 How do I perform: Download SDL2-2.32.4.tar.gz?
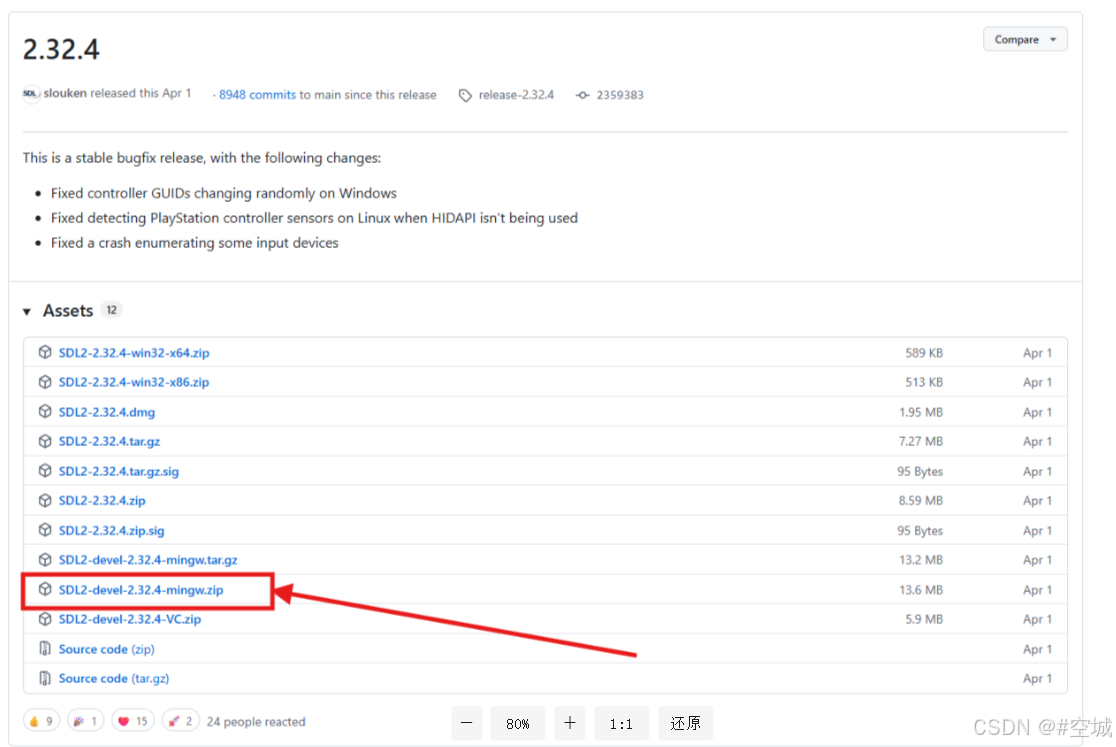pyautogui.click(x=110, y=442)
